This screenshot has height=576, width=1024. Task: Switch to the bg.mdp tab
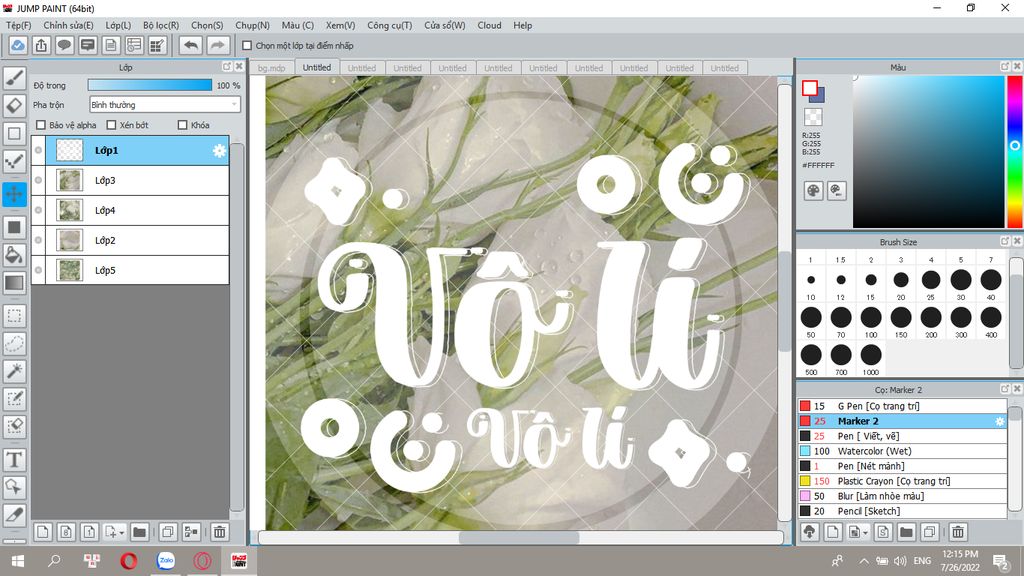pyautogui.click(x=272, y=68)
